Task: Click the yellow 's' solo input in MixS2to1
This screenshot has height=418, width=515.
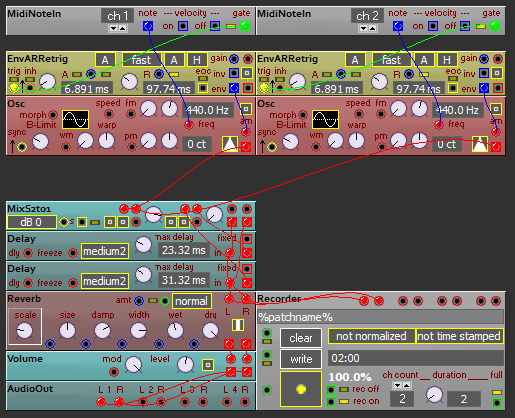Action: 63,222
